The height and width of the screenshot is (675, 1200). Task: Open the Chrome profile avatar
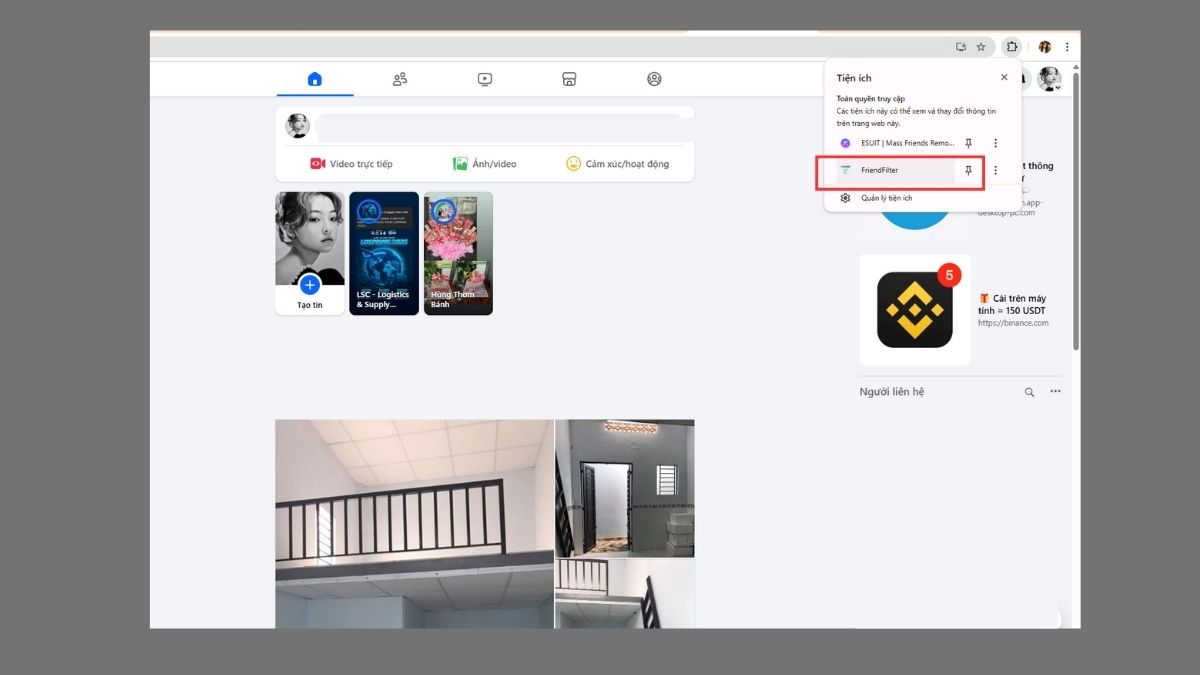coord(1045,47)
